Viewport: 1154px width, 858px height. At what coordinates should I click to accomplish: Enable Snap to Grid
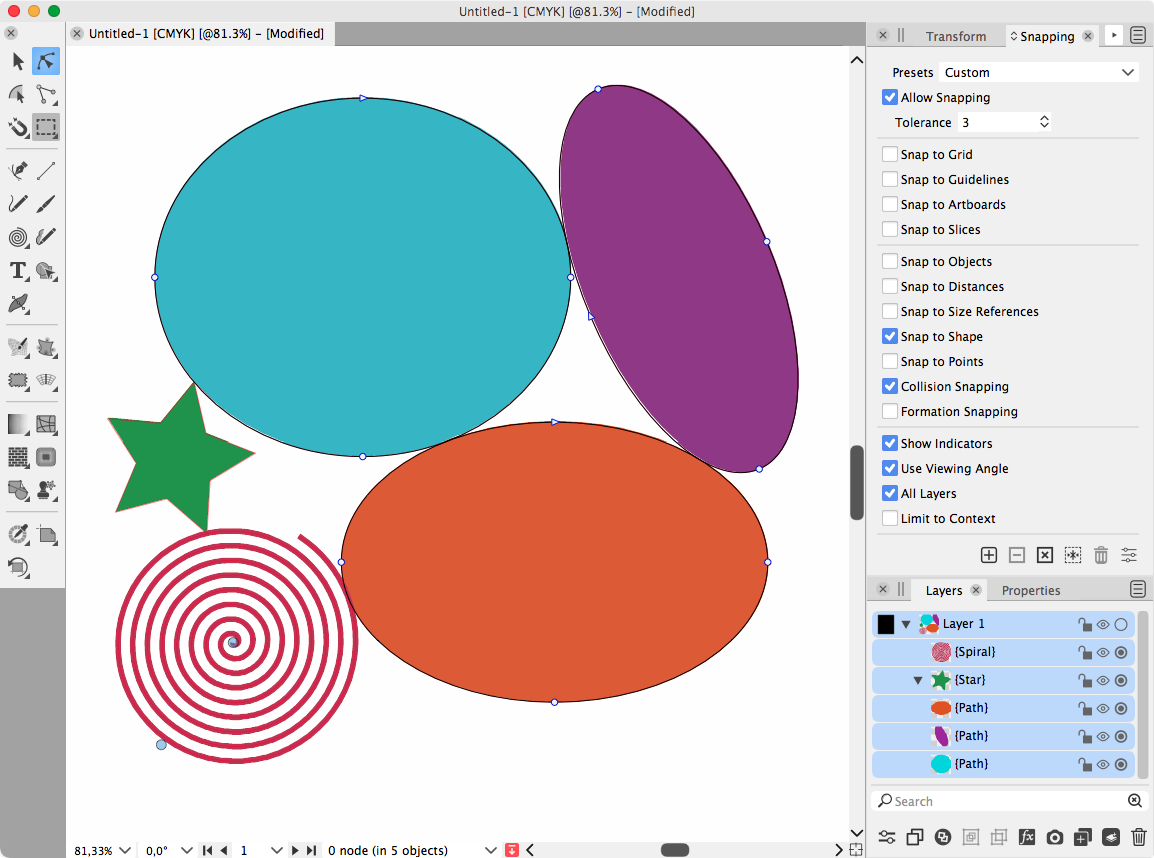[x=889, y=154]
